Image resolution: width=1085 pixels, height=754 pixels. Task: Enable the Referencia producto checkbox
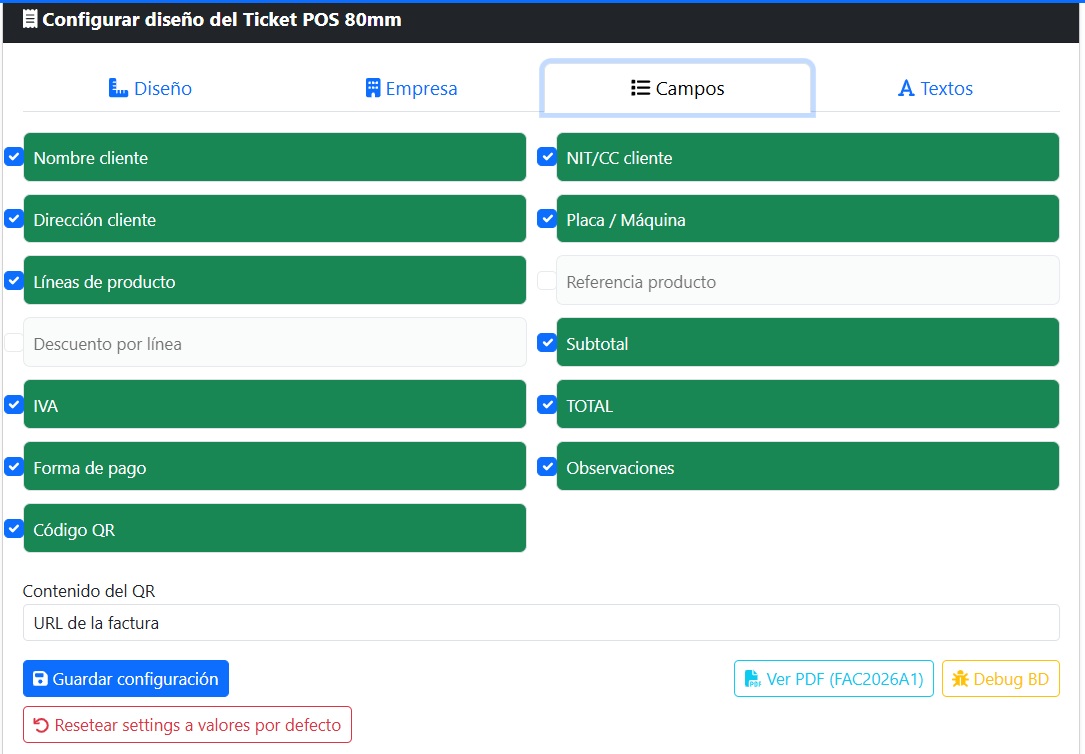coord(547,281)
